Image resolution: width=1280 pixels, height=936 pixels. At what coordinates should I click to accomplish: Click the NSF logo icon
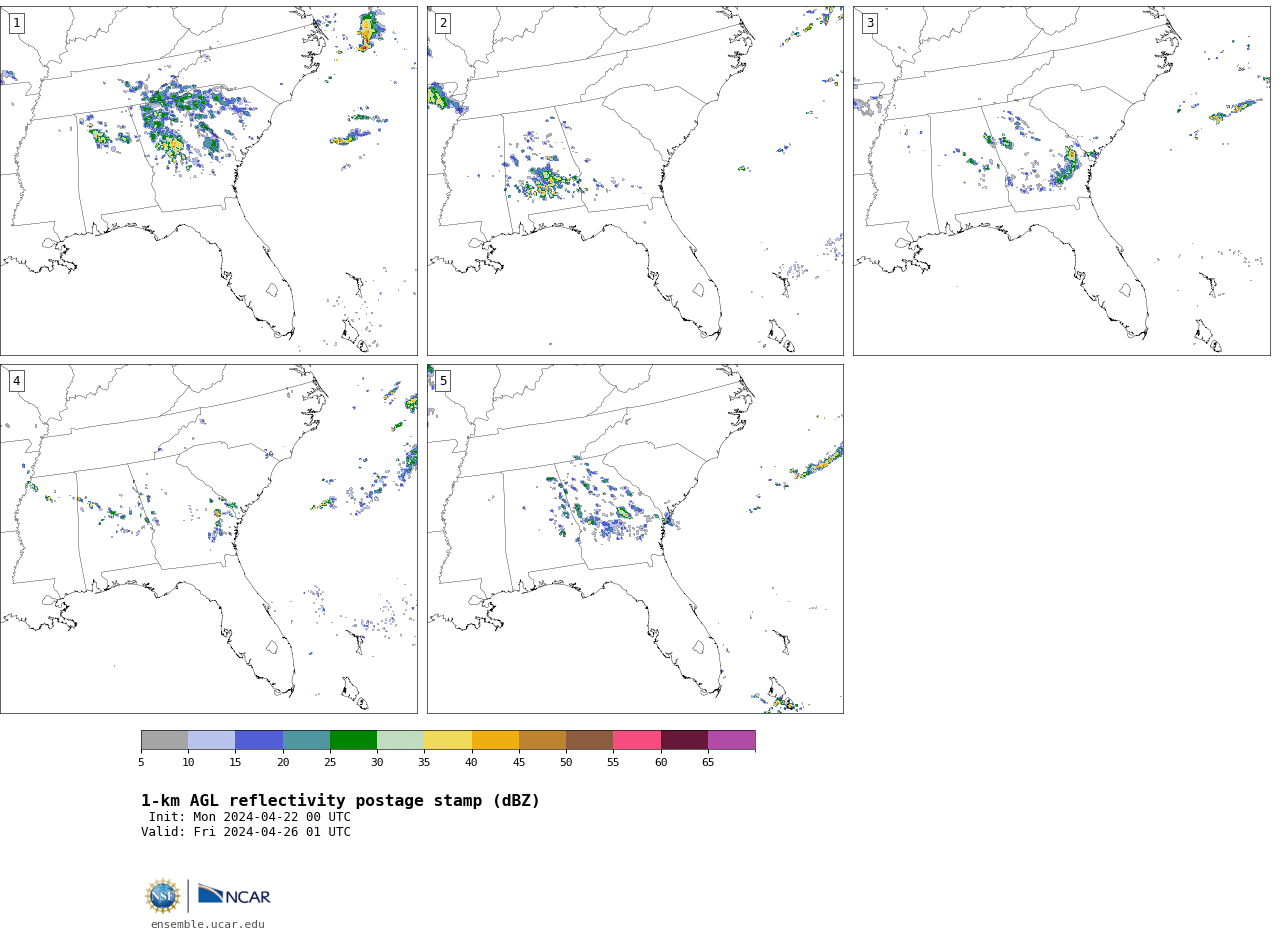163,896
